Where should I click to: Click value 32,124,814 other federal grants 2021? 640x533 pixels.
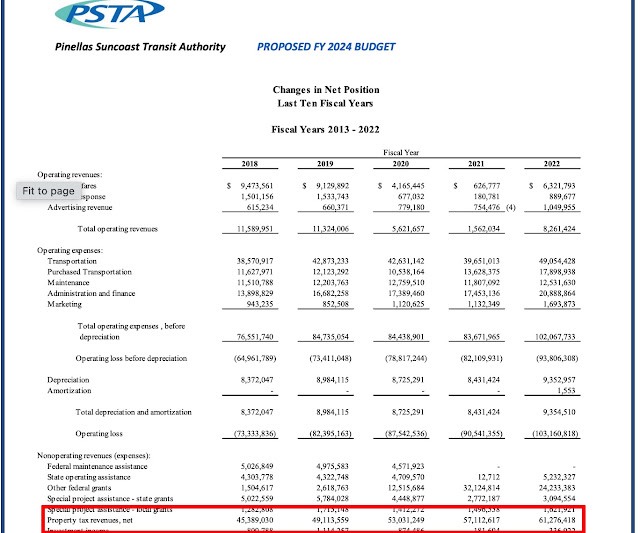tap(482, 488)
